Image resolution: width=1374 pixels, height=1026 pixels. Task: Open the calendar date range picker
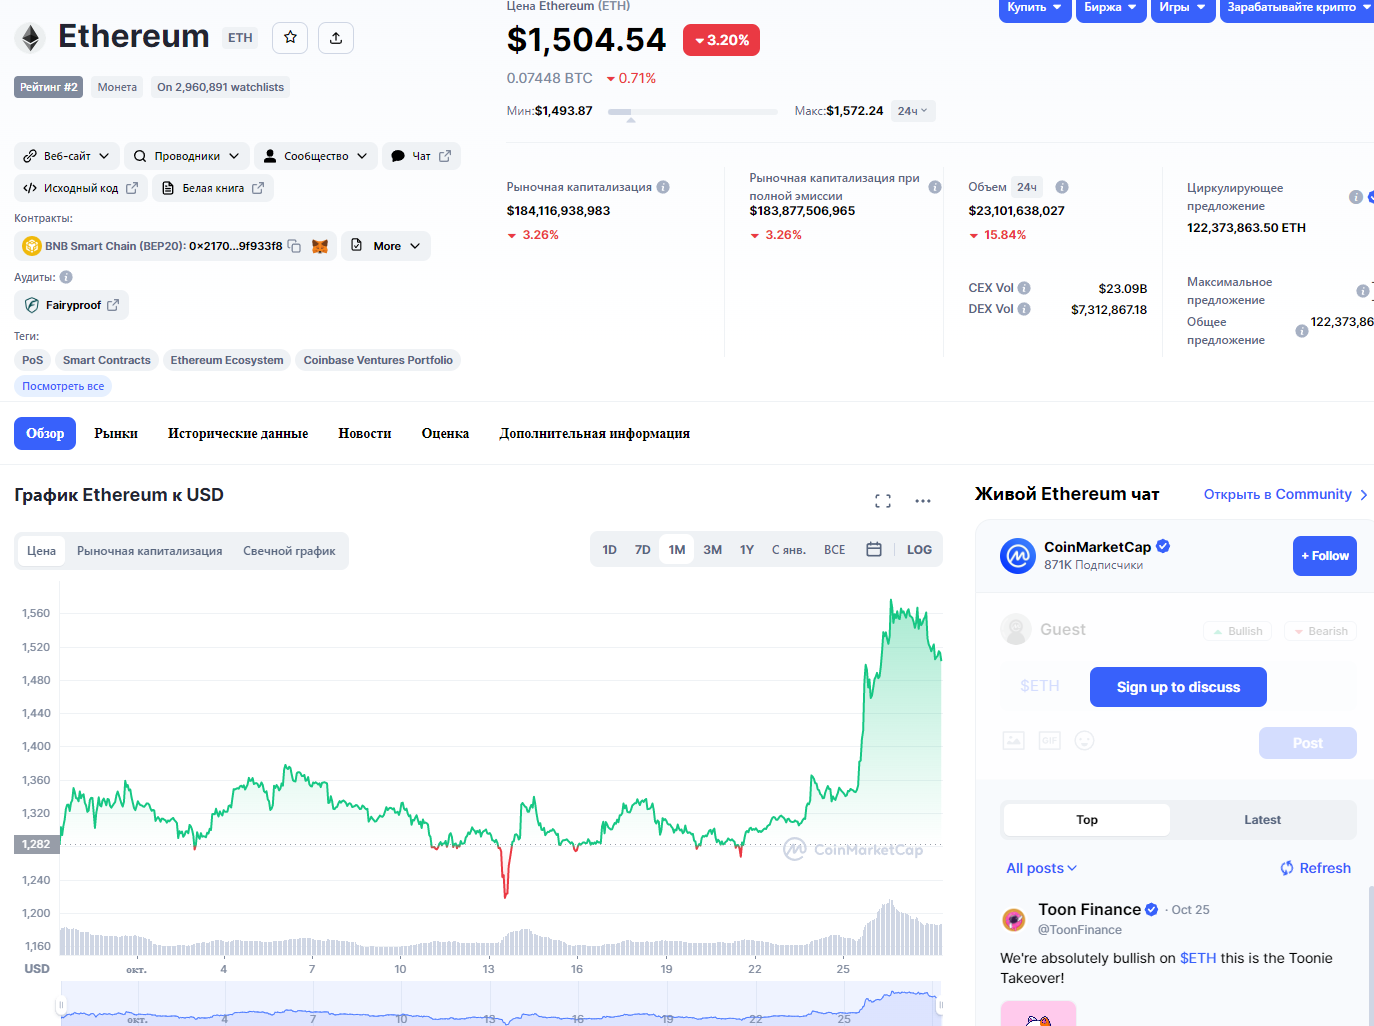click(x=874, y=550)
